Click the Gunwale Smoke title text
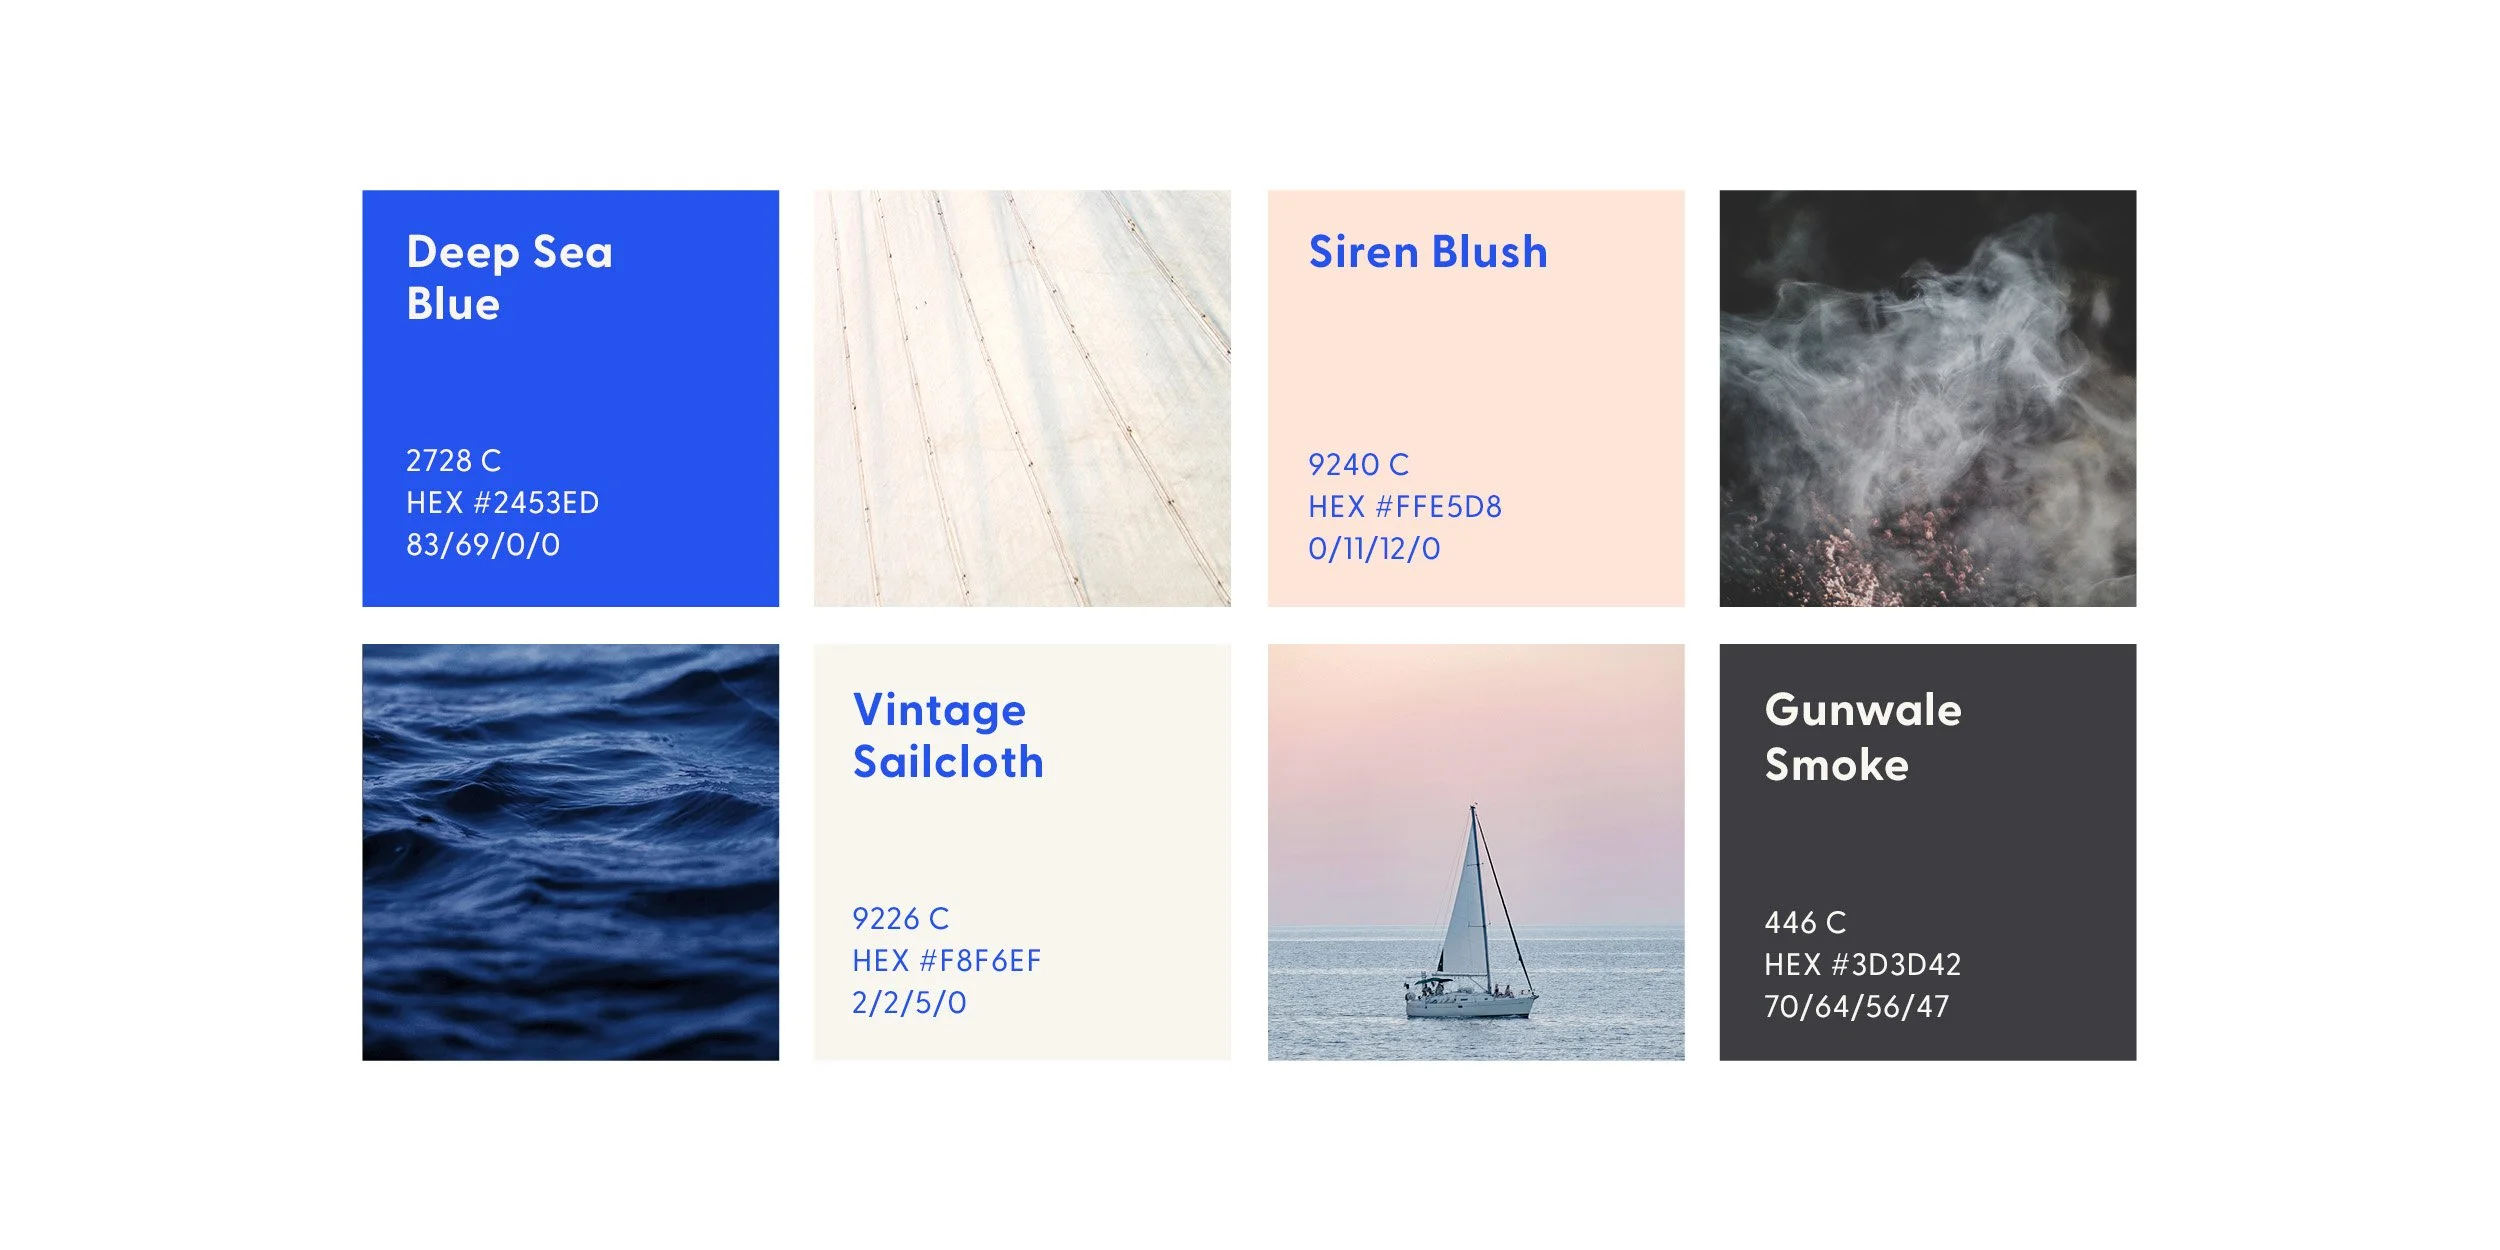This screenshot has height=1250, width=2500. (x=1862, y=737)
